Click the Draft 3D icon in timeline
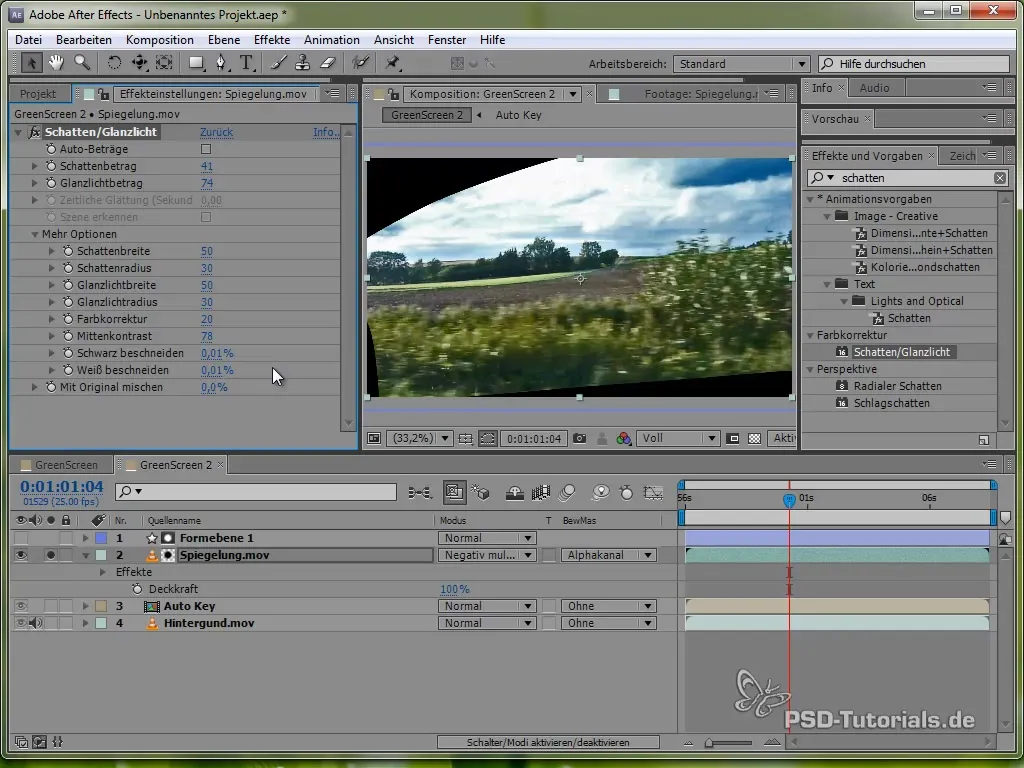1024x768 pixels. click(481, 492)
